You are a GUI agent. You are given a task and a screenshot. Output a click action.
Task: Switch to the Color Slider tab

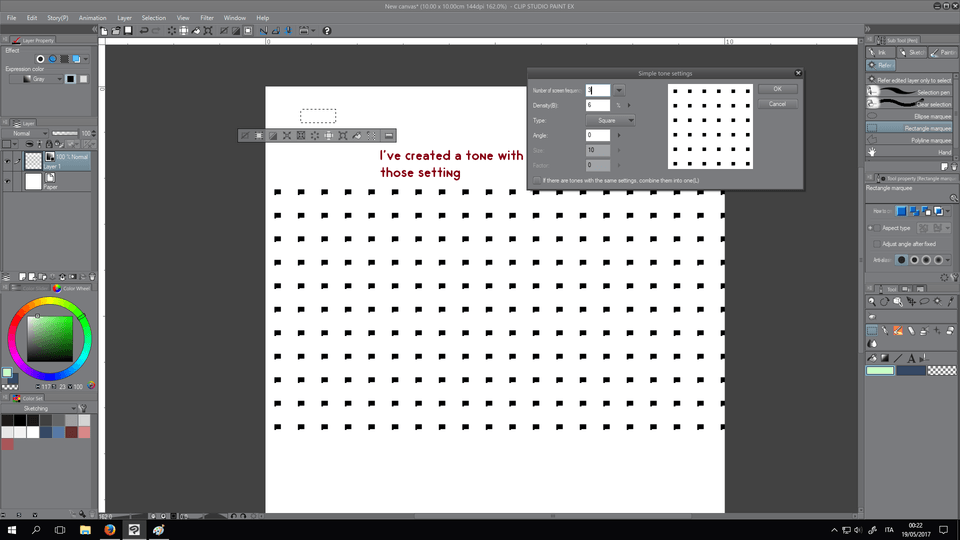32,288
